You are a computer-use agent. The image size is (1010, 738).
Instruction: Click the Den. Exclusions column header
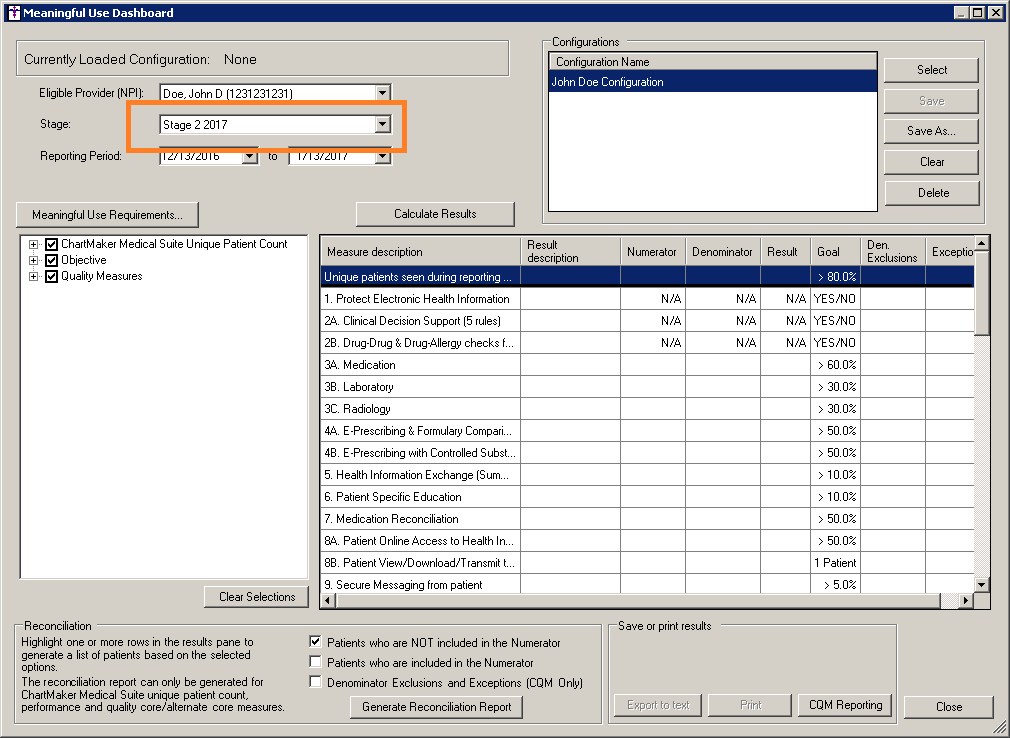(892, 251)
